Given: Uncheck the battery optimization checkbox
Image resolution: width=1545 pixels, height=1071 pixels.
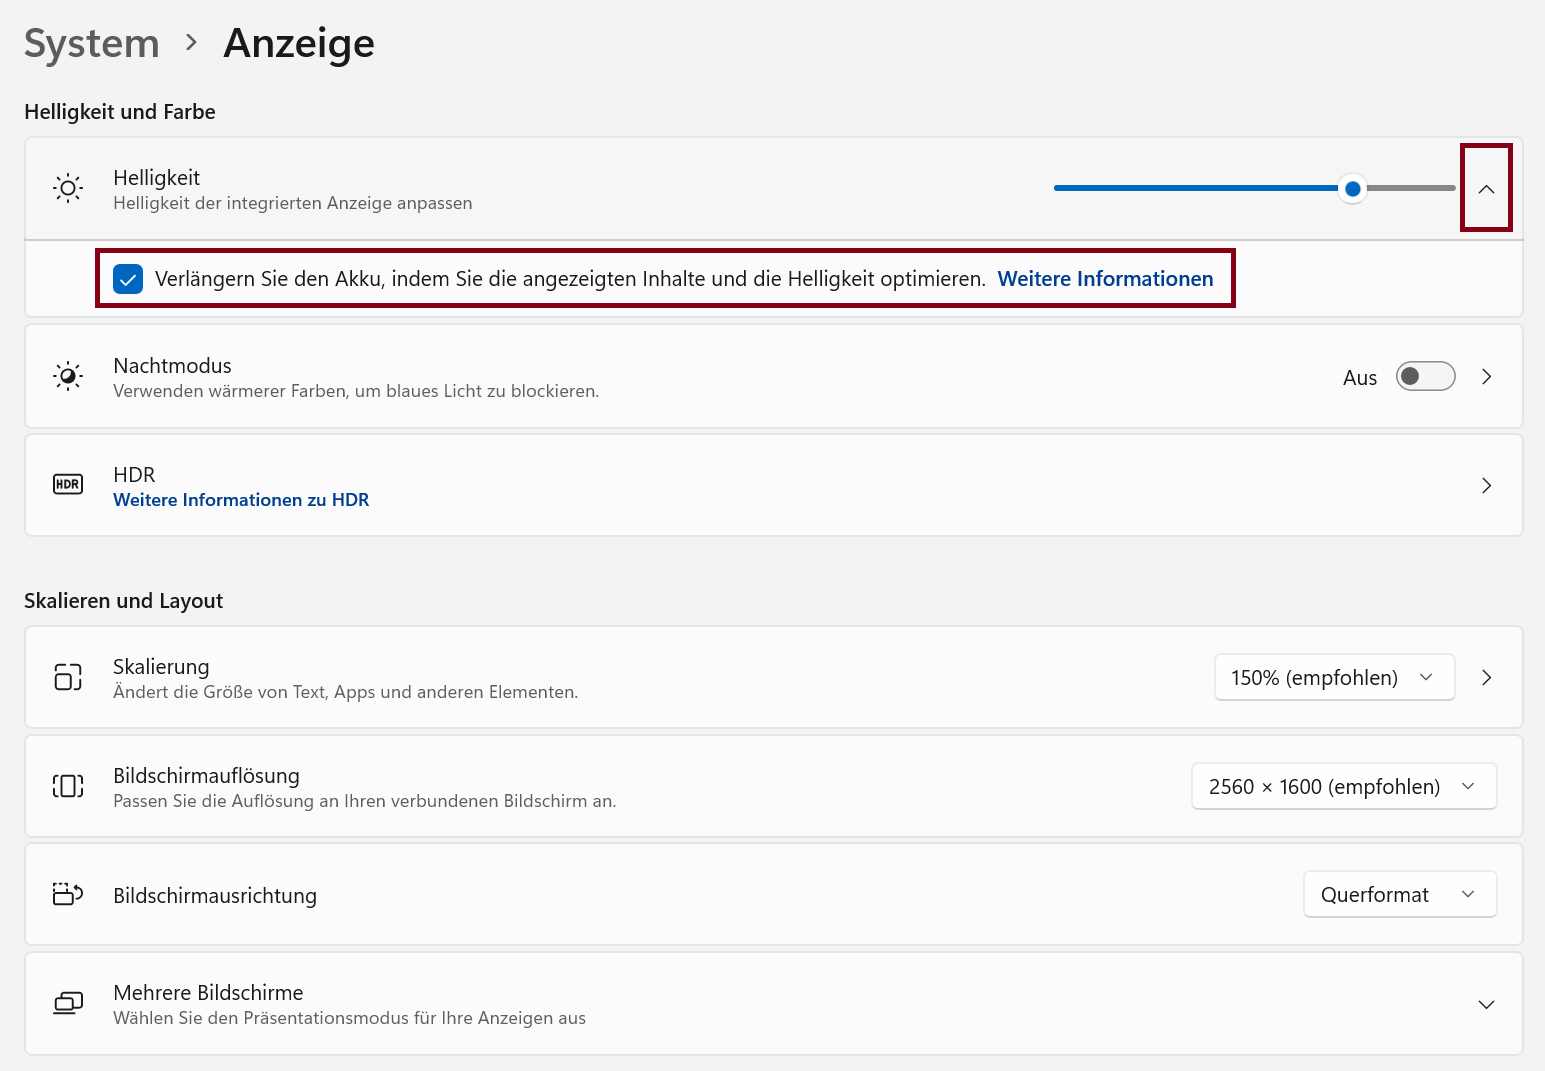Looking at the screenshot, I should coord(128,279).
